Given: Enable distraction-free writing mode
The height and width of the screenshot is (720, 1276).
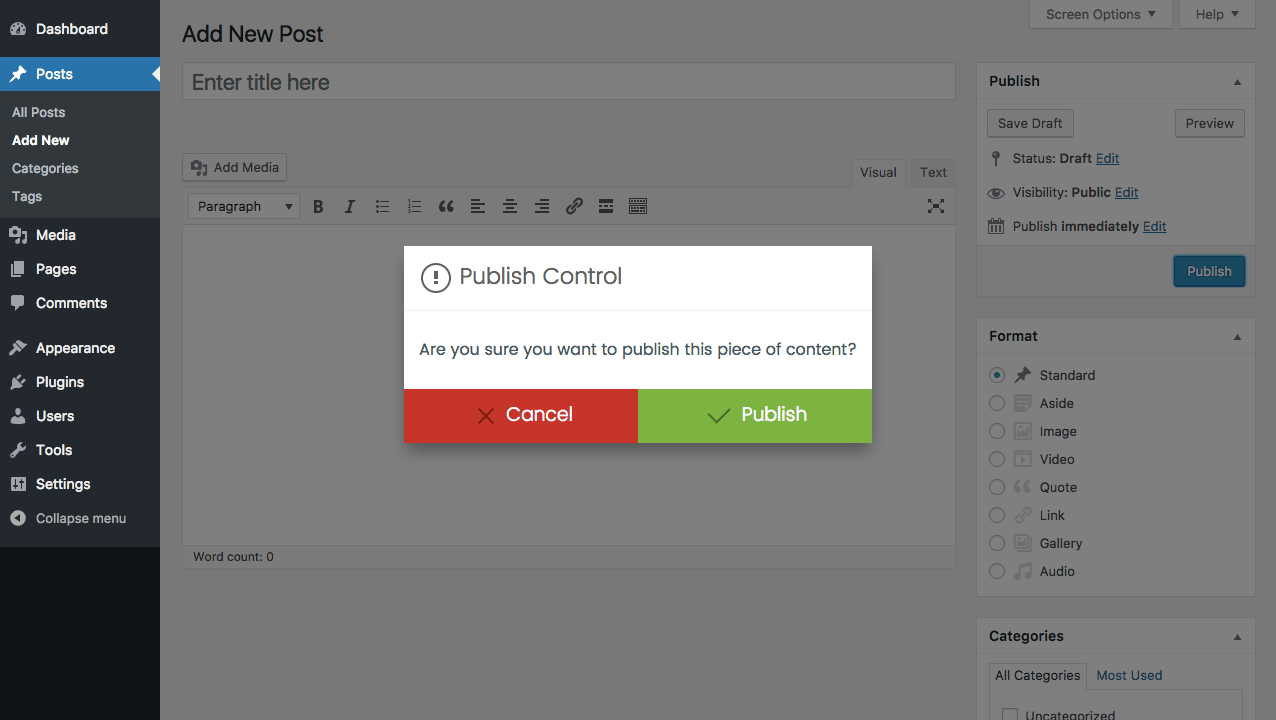Looking at the screenshot, I should 936,206.
